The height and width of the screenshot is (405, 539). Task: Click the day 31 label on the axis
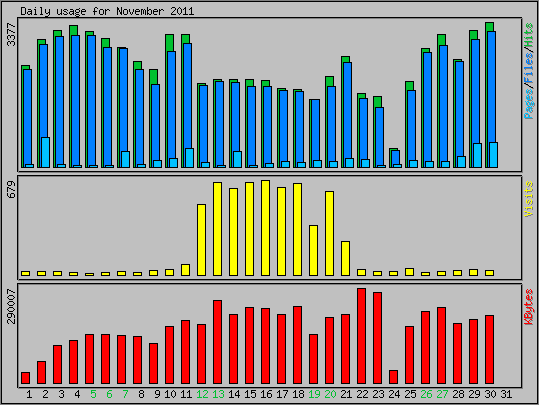[506, 394]
